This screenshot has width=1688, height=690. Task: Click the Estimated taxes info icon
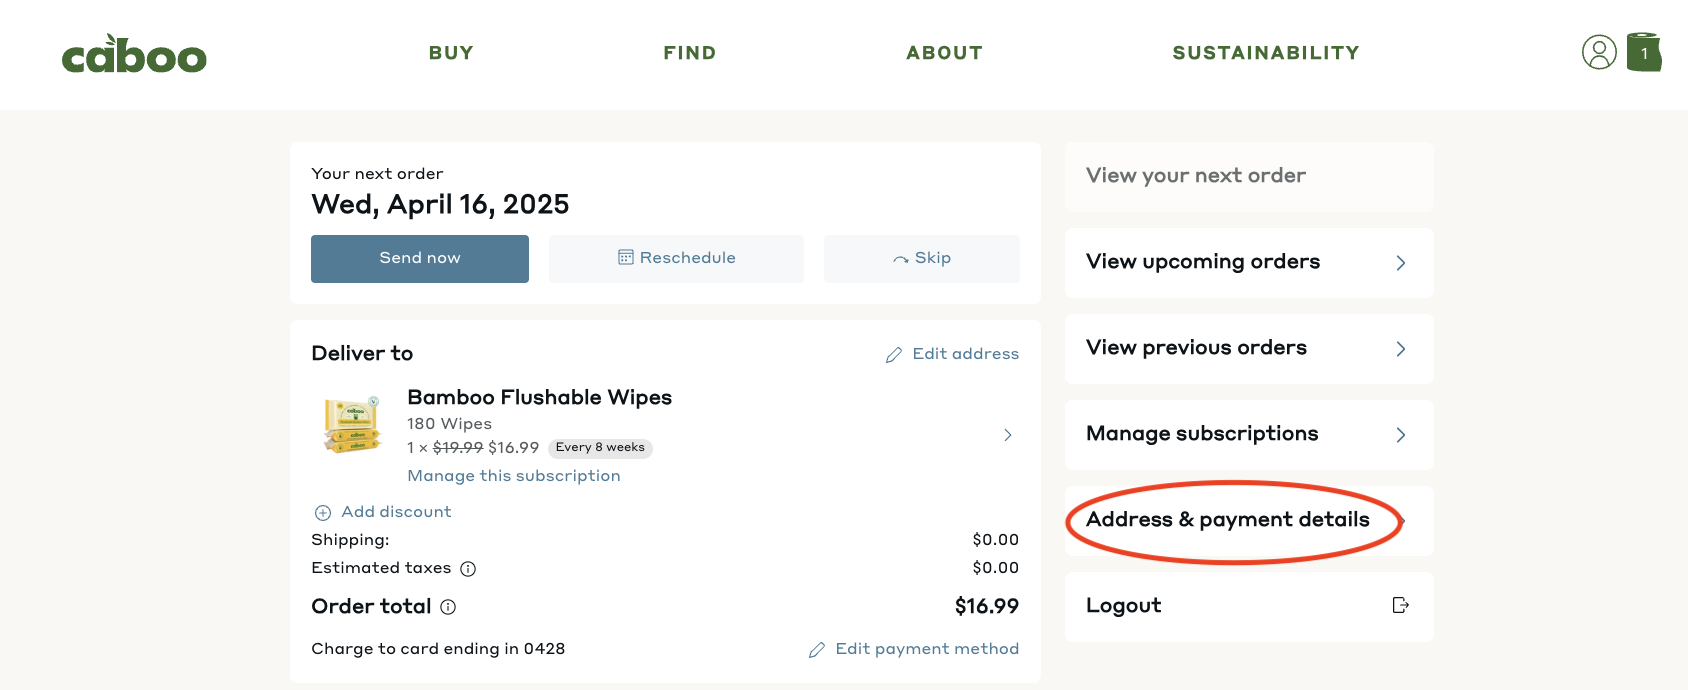click(x=468, y=569)
